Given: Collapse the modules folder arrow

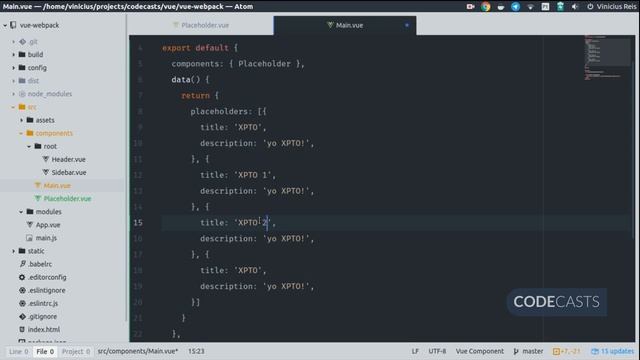Looking at the screenshot, I should (x=21, y=212).
